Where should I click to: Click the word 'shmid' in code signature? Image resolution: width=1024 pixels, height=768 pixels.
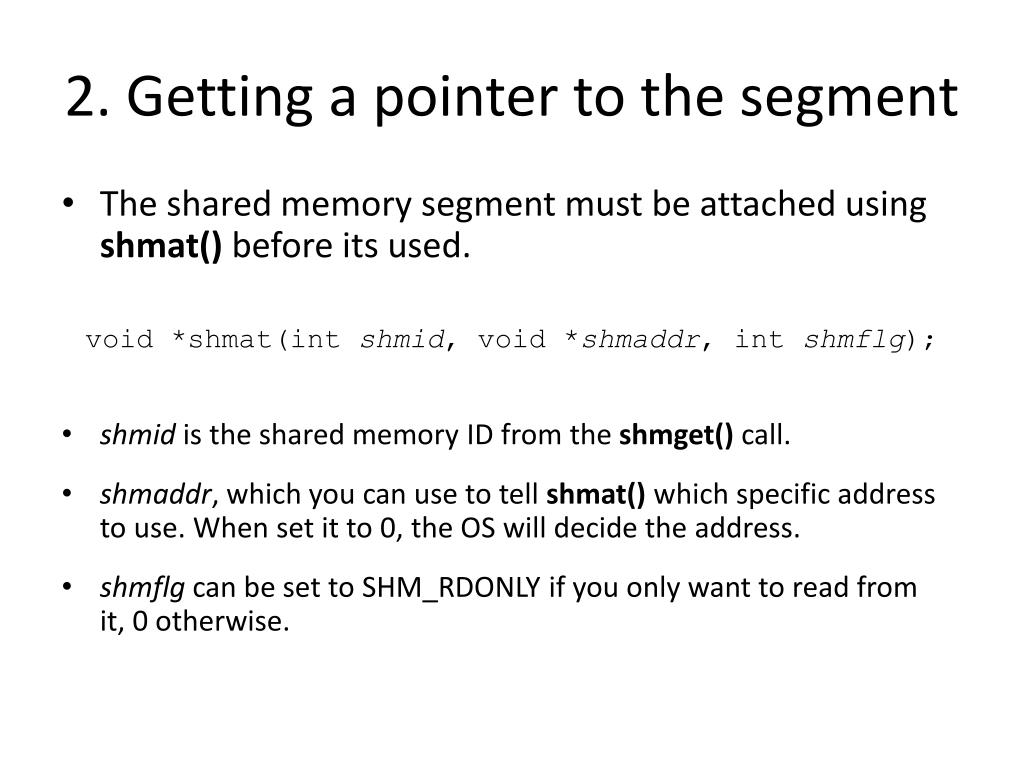(x=402, y=339)
